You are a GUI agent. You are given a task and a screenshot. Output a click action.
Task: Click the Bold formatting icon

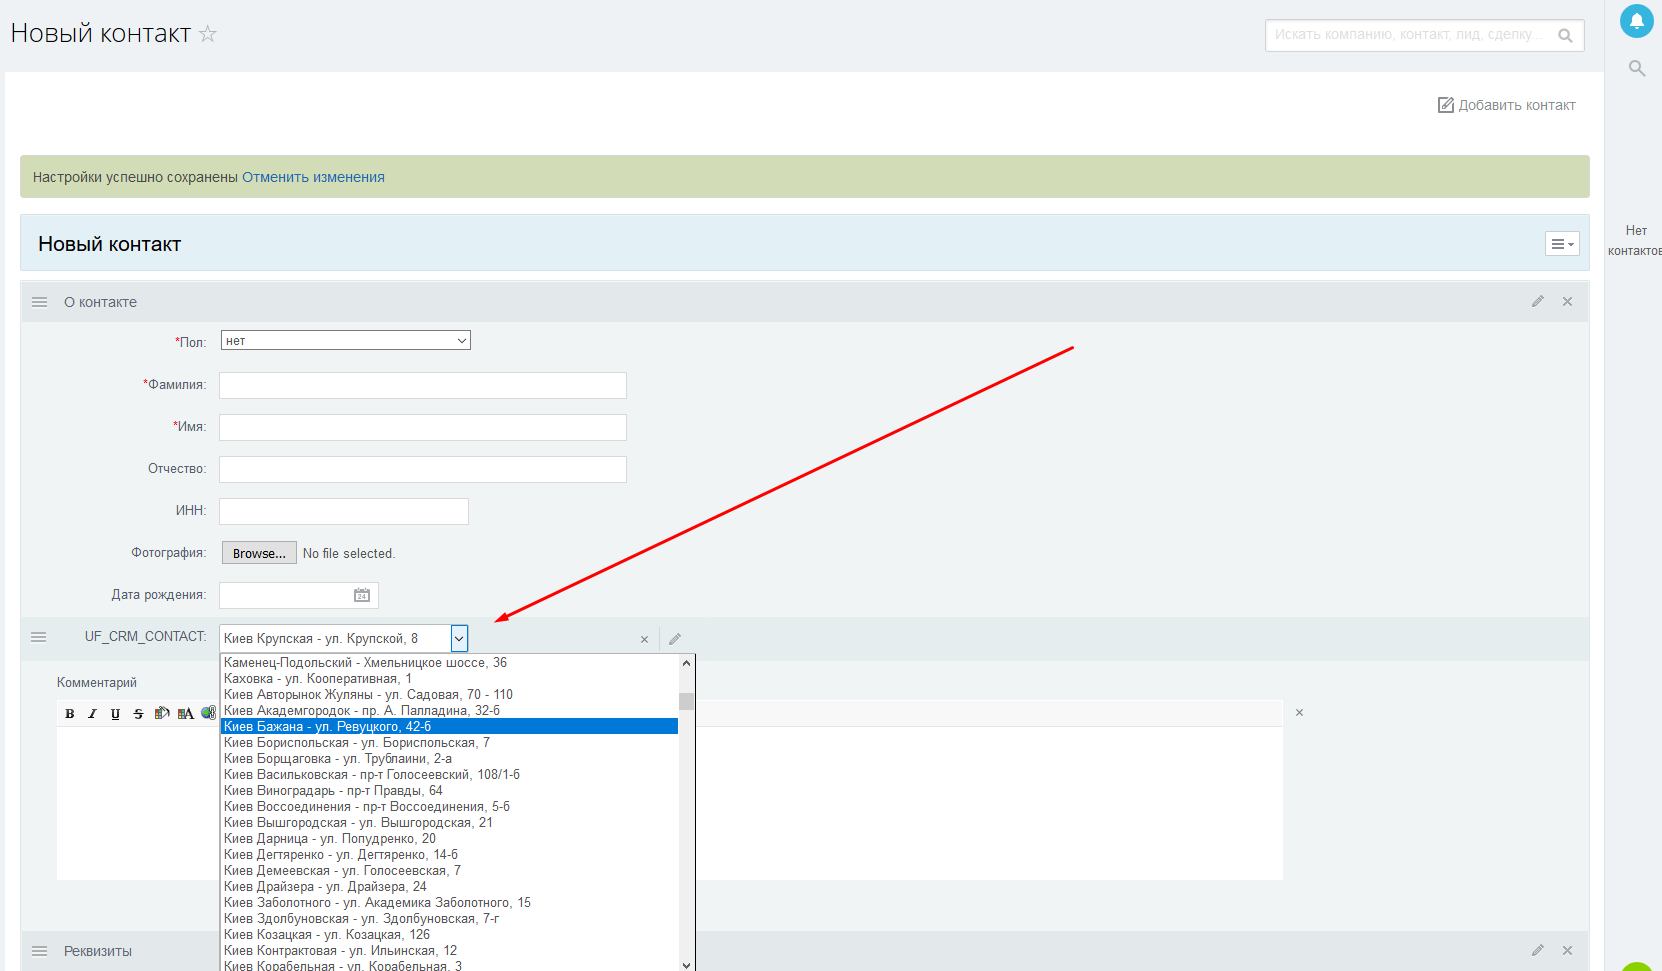[x=69, y=714]
